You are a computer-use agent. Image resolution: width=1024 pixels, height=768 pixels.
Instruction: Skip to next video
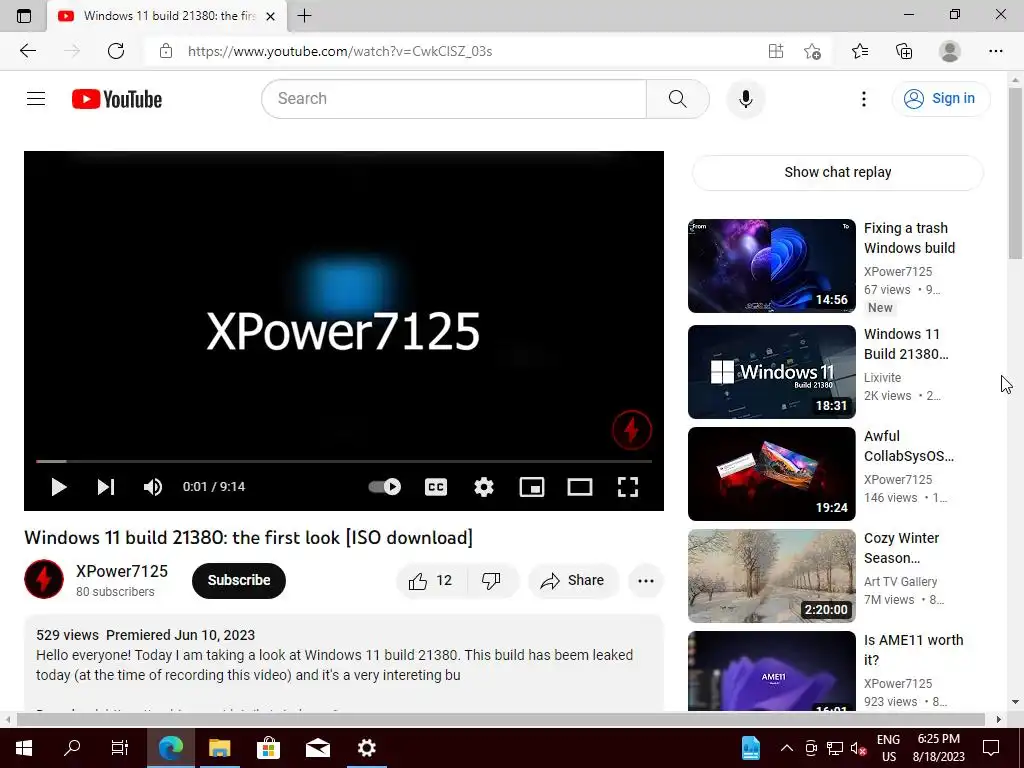click(x=106, y=487)
